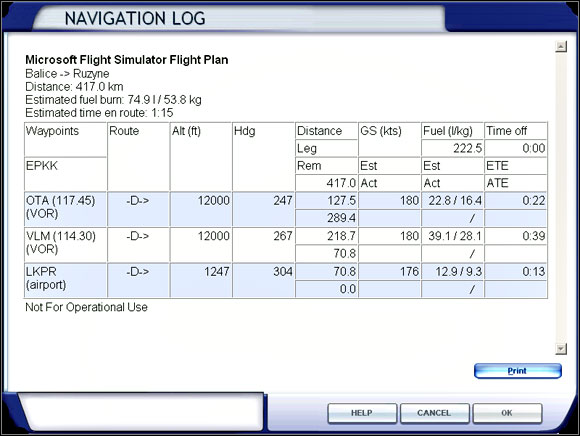Click the scrollbar up arrow
This screenshot has height=436, width=580.
(x=561, y=47)
